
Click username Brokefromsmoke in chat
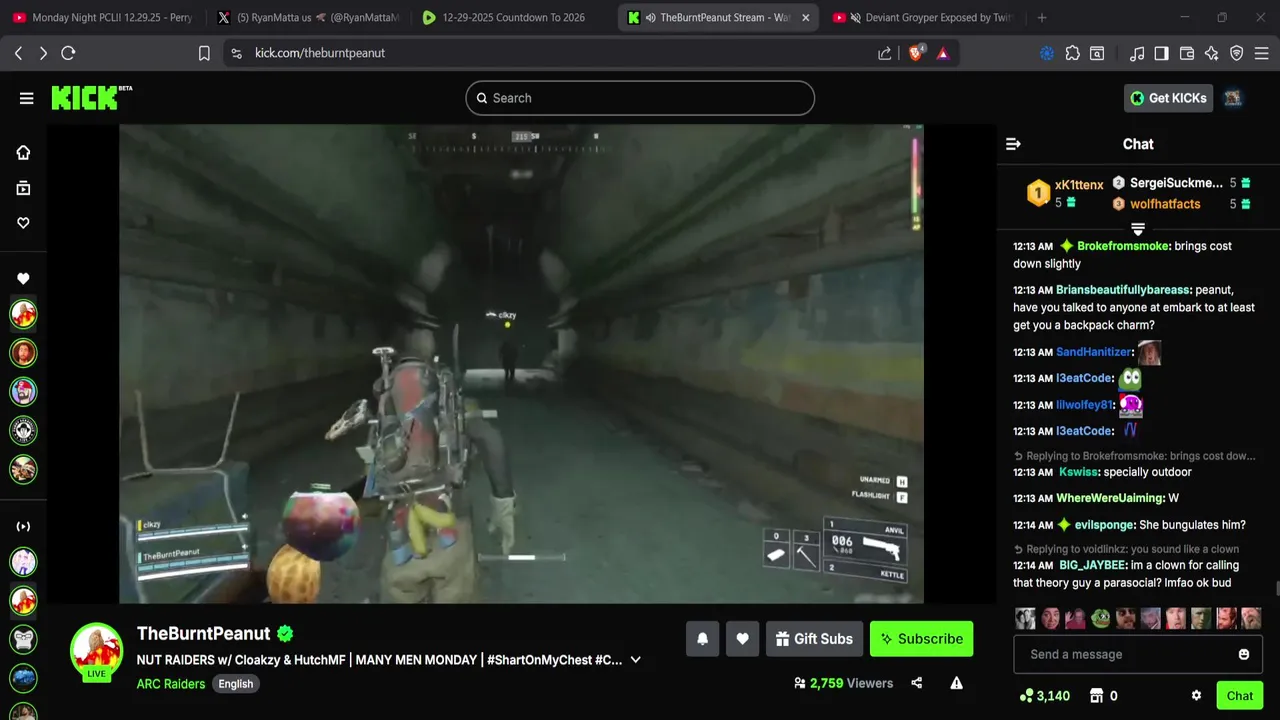[x=1123, y=246]
